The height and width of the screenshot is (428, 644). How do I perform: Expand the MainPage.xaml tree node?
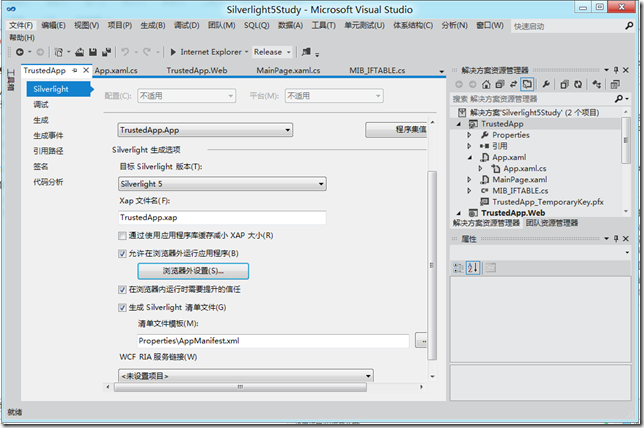(x=469, y=179)
